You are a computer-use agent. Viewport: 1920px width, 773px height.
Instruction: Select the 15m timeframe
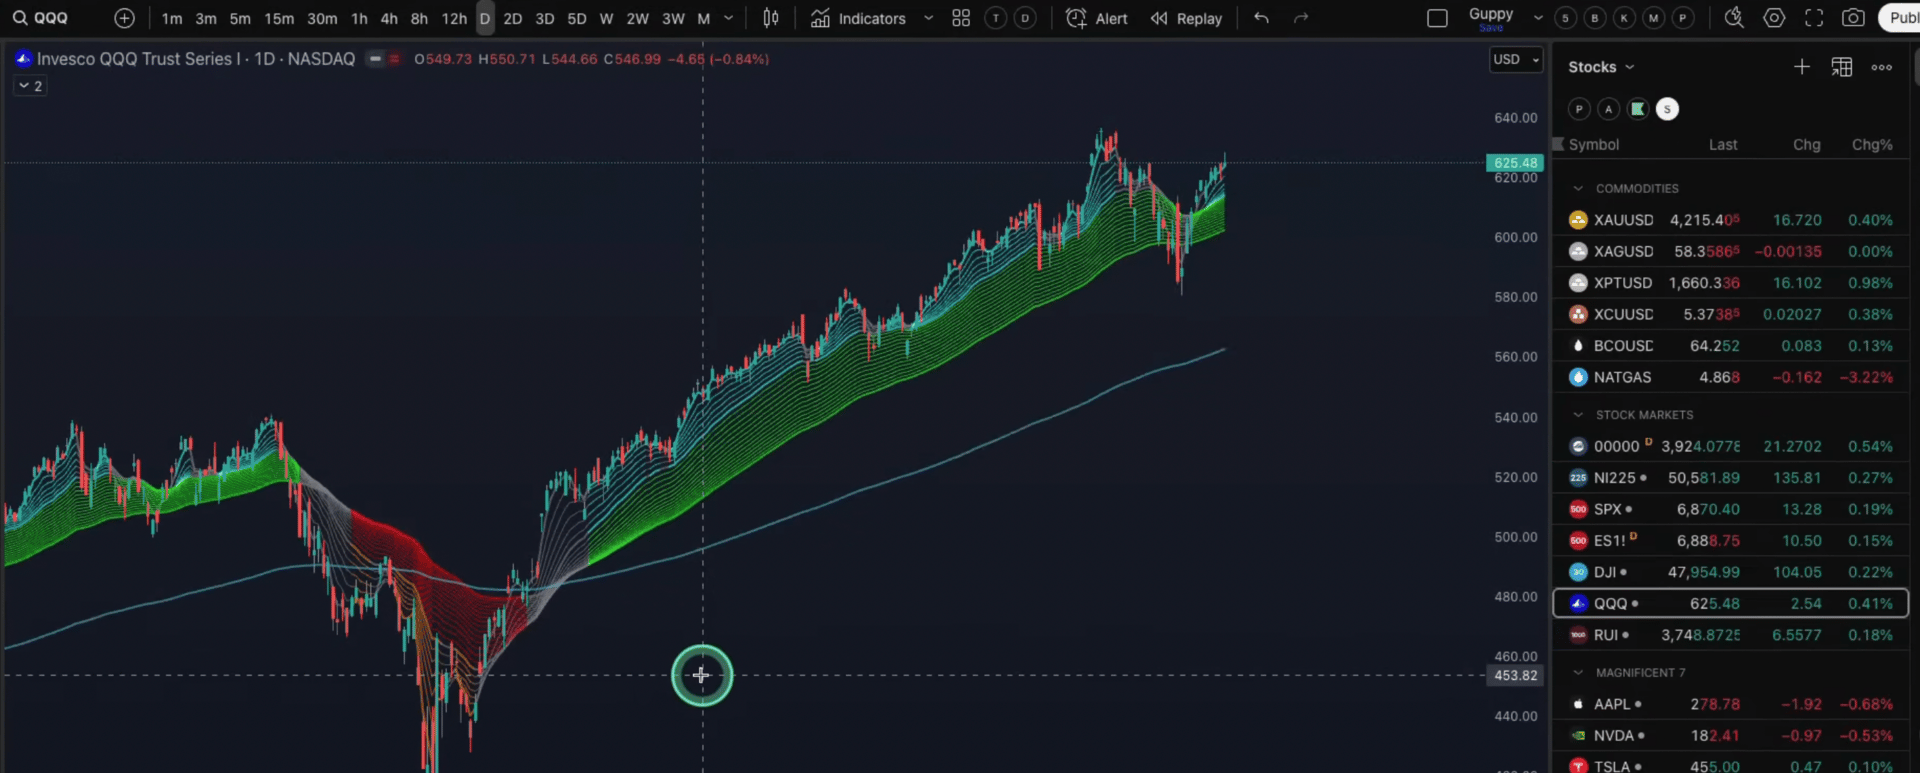pos(279,18)
